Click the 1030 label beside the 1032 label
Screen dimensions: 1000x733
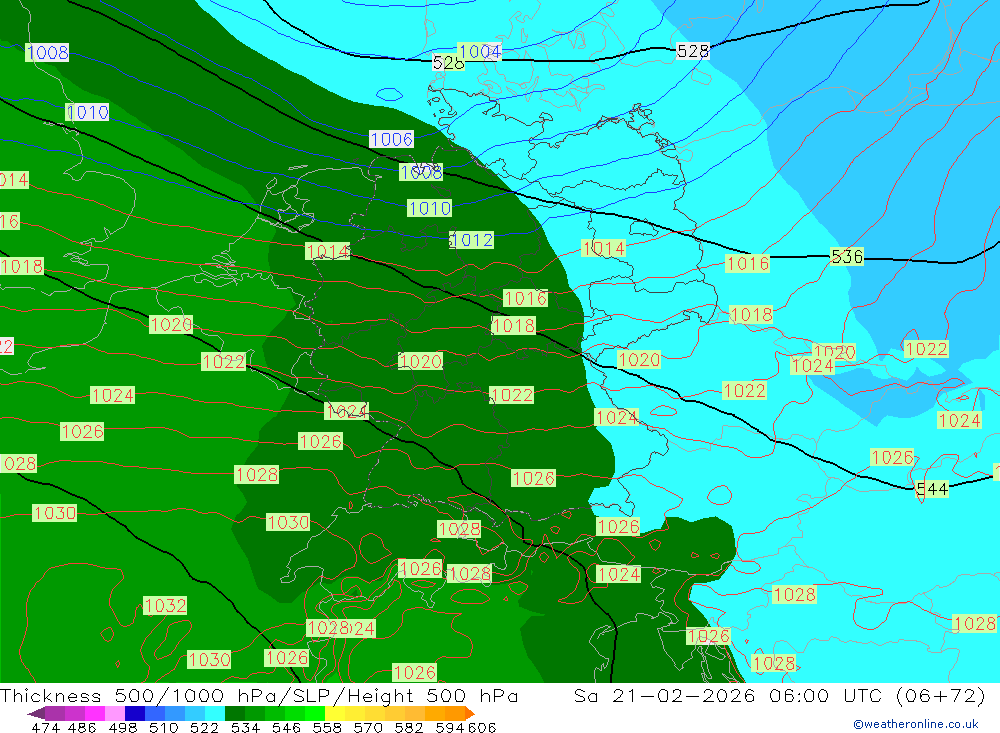209,659
